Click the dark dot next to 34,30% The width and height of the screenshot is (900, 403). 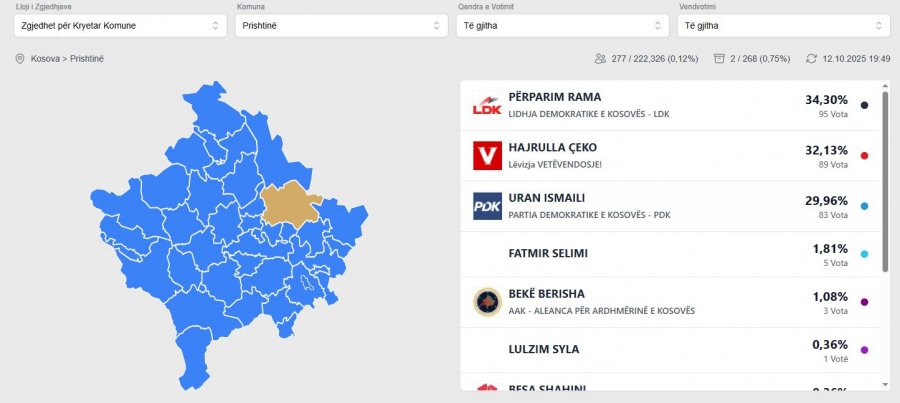[x=864, y=105]
